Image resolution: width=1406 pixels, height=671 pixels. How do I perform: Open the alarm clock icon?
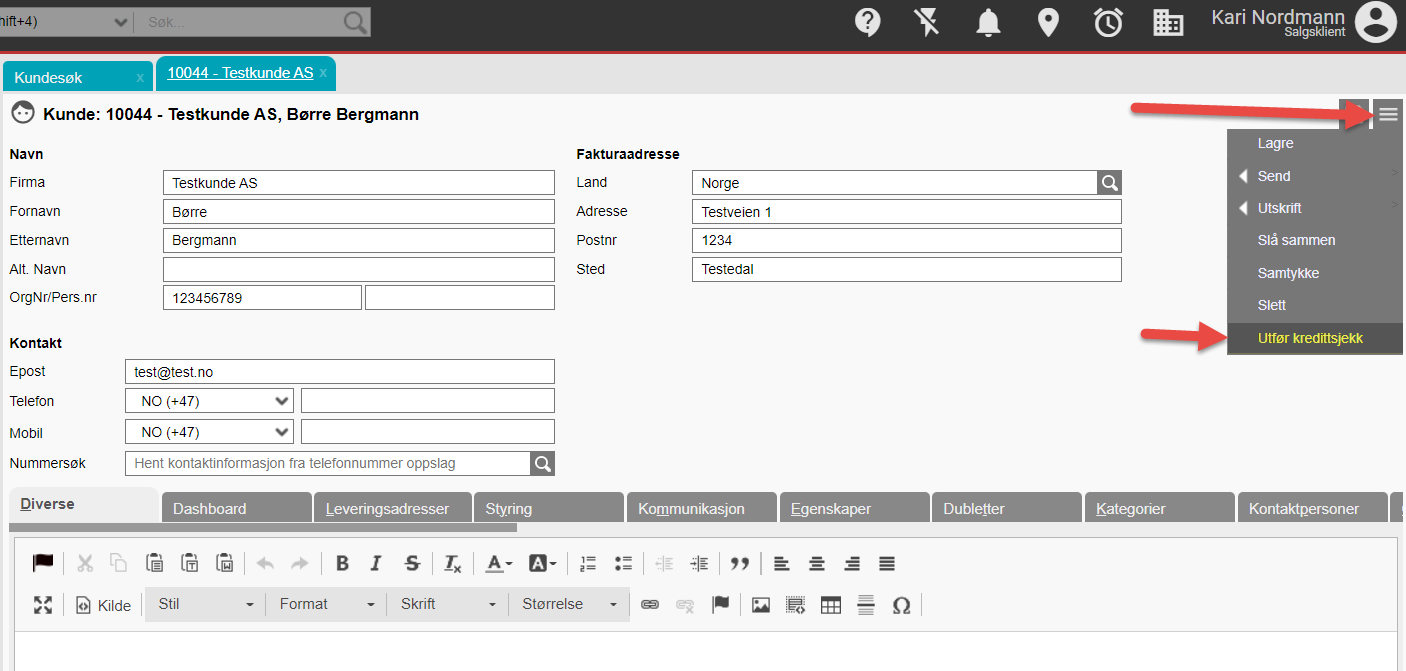1108,22
